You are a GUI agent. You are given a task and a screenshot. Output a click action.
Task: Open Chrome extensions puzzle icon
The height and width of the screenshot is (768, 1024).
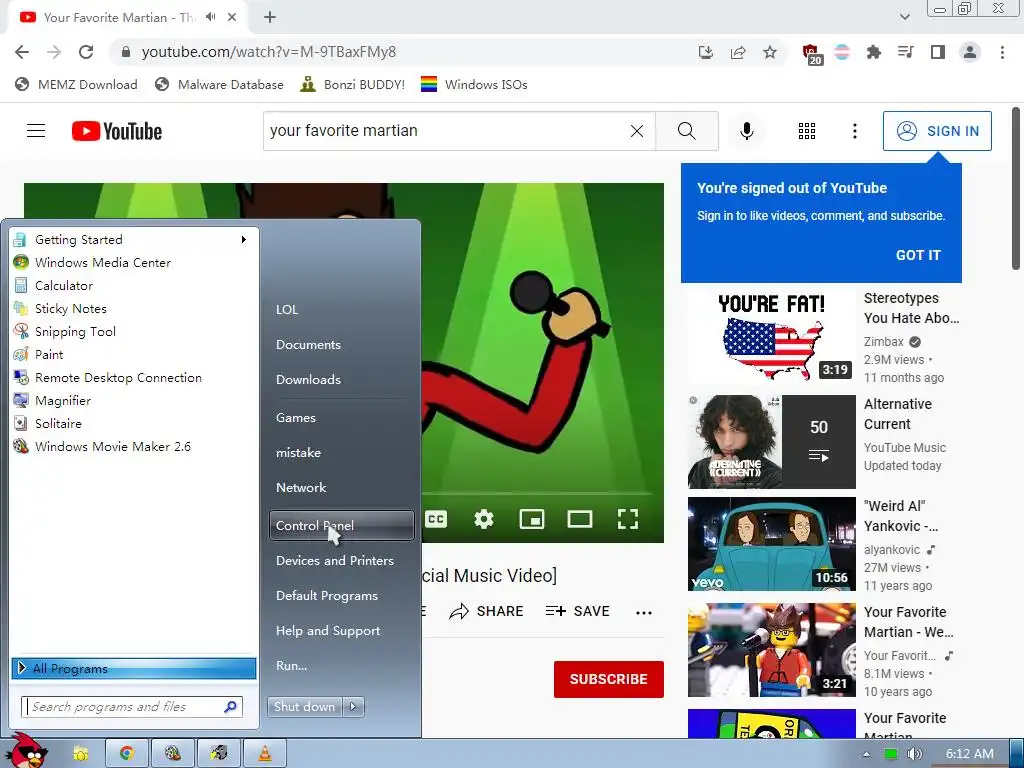click(x=873, y=52)
